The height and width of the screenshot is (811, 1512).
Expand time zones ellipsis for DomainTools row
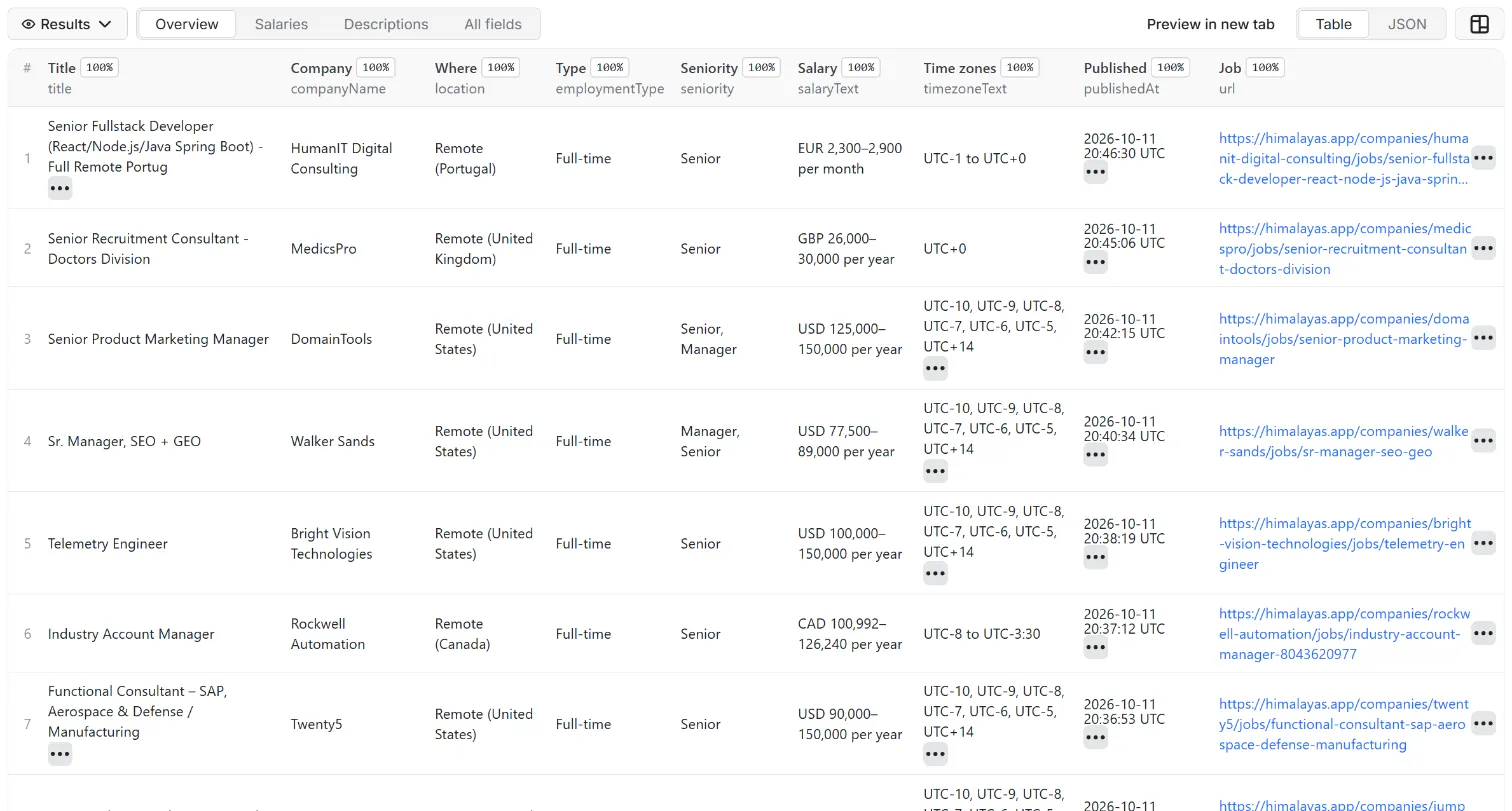(x=935, y=368)
